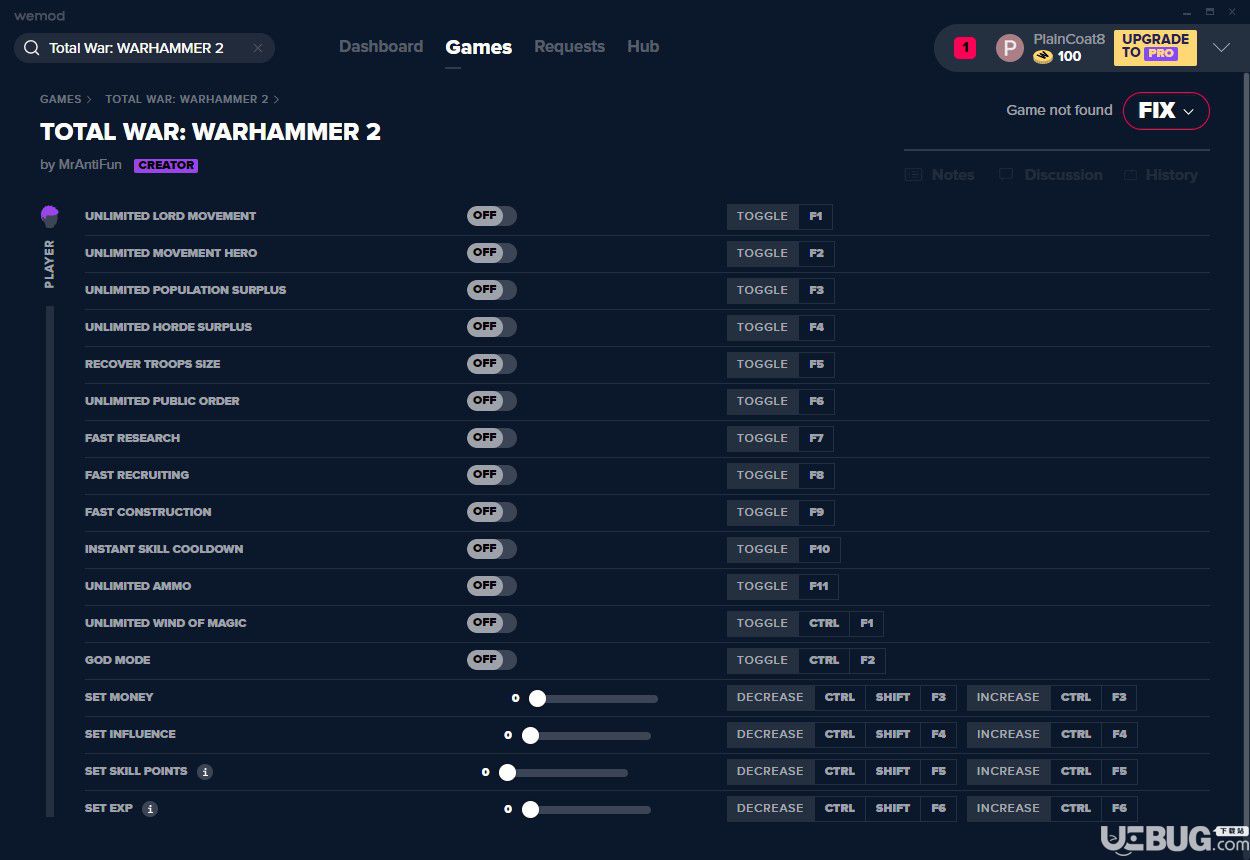
Task: Click the Set Money slider handle
Action: tap(537, 699)
